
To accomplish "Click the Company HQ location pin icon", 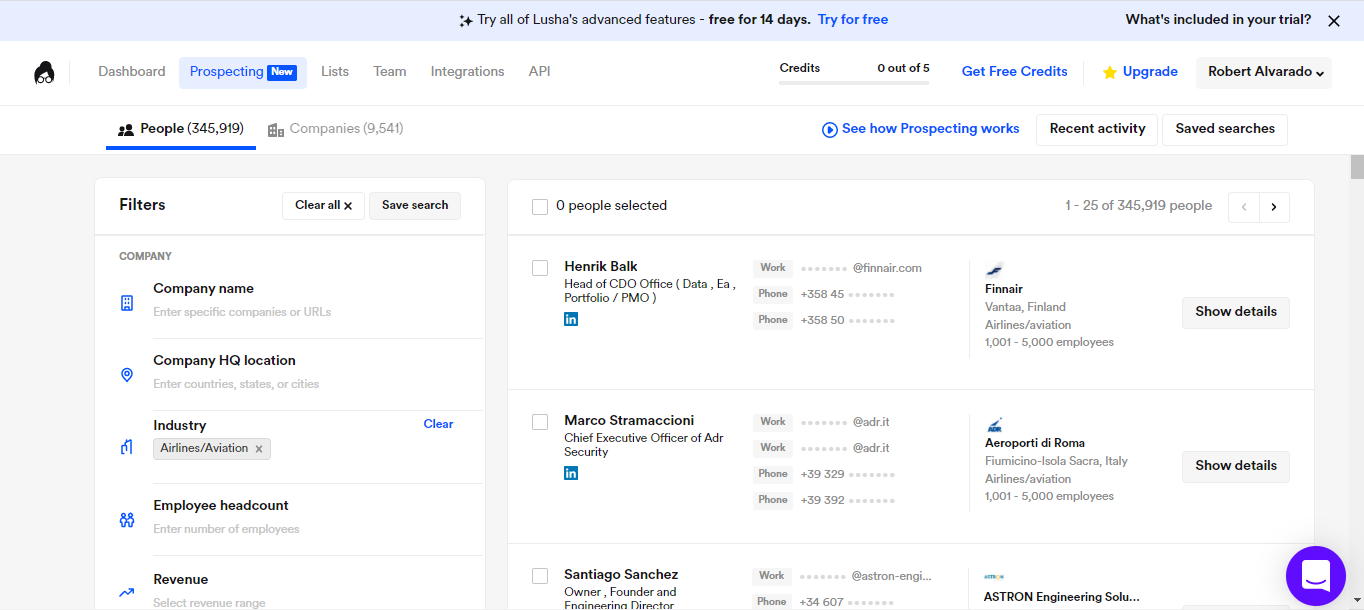I will 127,375.
